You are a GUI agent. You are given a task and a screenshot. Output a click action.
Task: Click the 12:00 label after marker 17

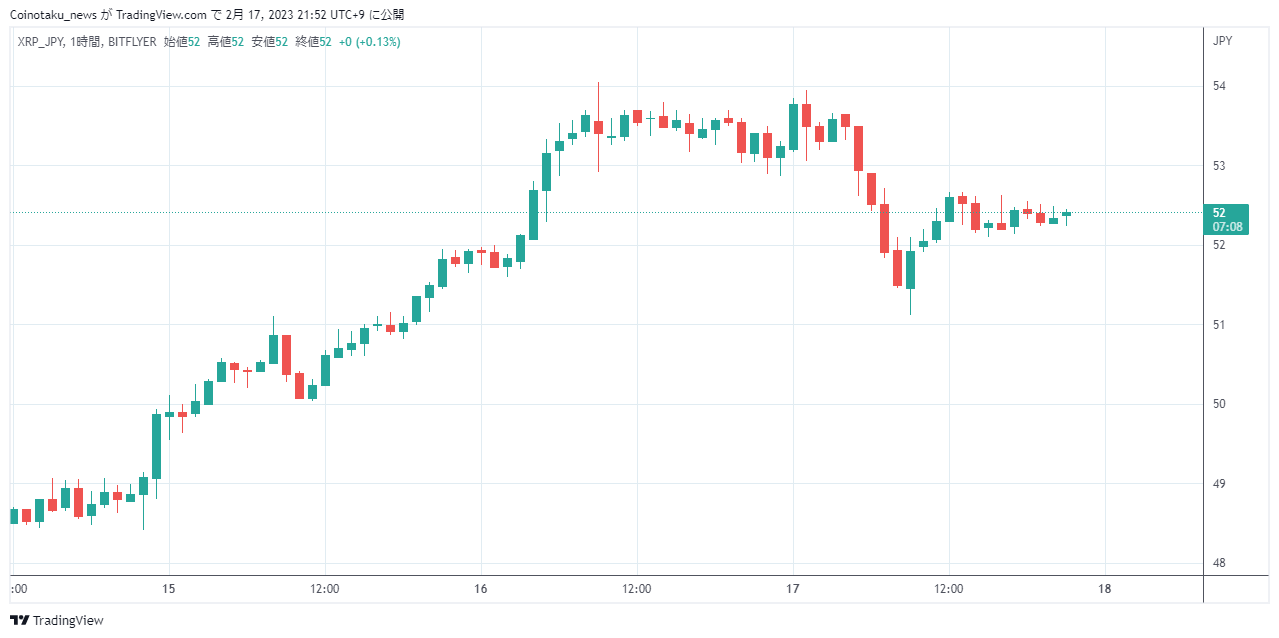[948, 589]
